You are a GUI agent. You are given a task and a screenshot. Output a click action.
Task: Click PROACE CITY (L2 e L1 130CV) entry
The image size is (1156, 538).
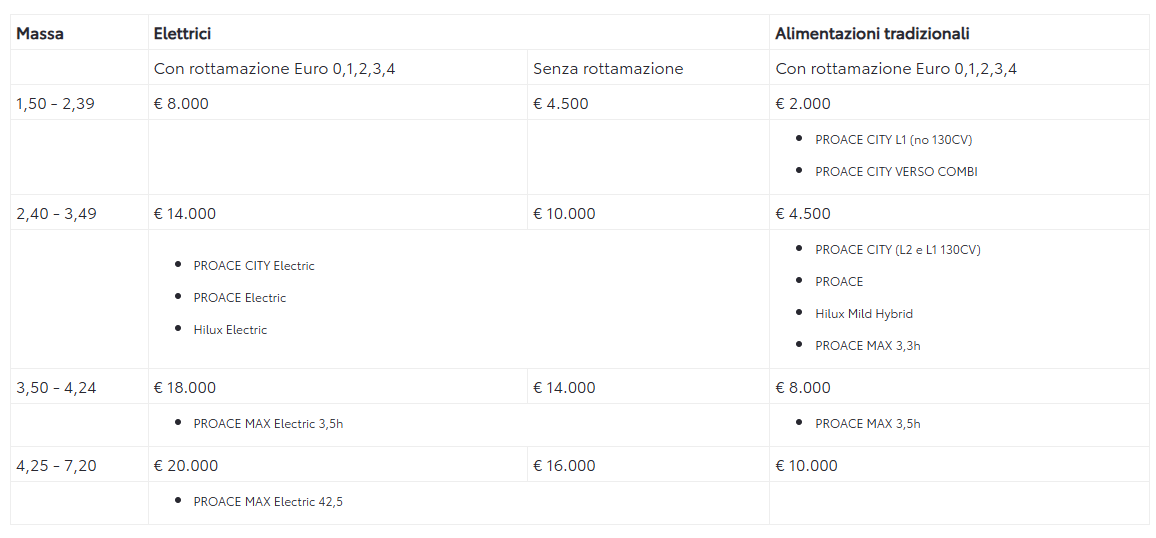898,250
